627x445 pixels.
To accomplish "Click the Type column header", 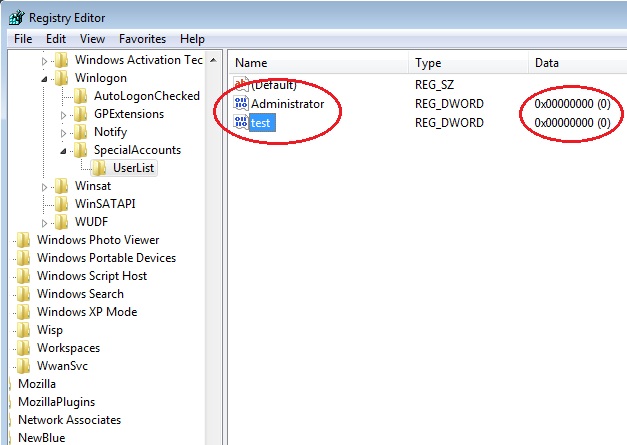I will click(x=469, y=63).
